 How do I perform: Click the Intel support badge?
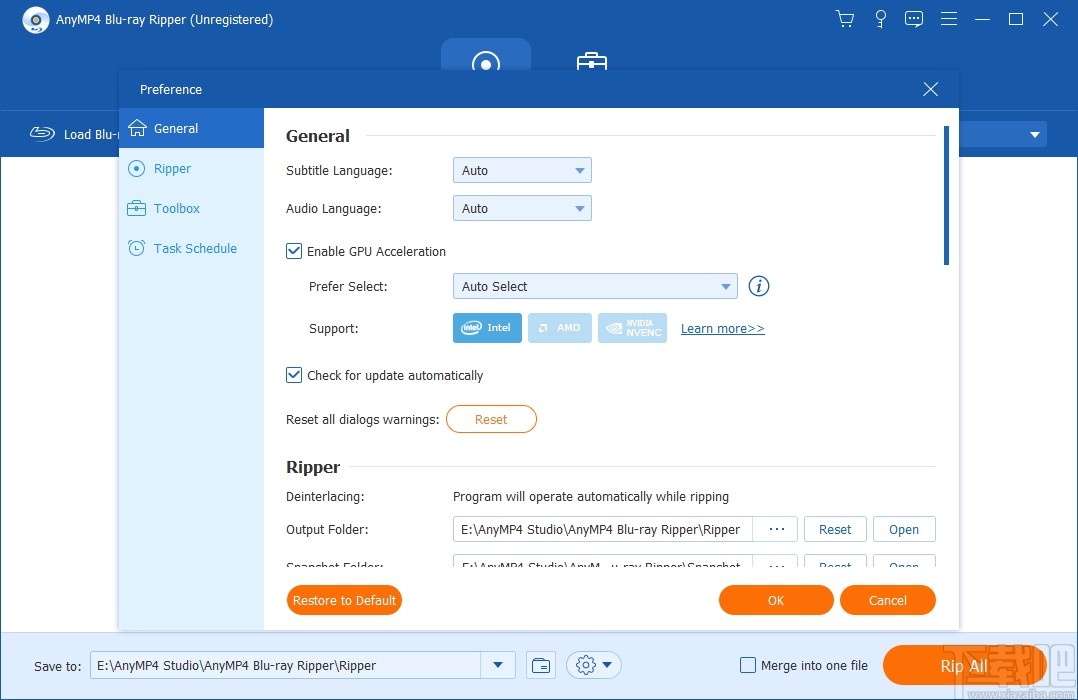point(487,328)
